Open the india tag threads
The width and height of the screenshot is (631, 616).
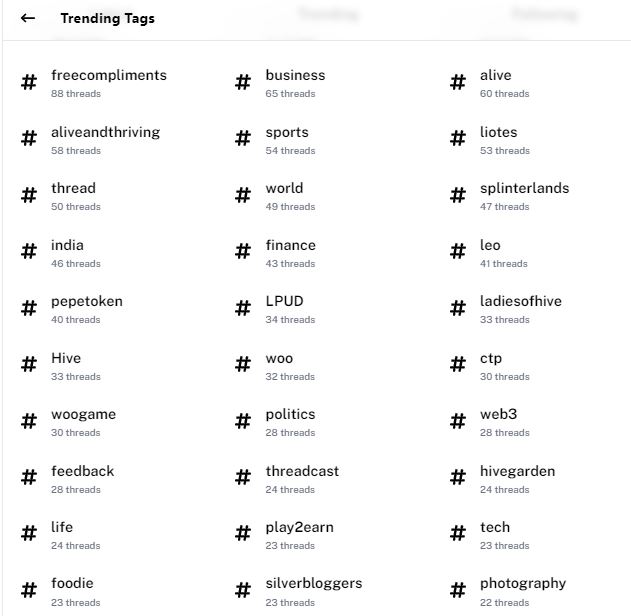(x=67, y=245)
